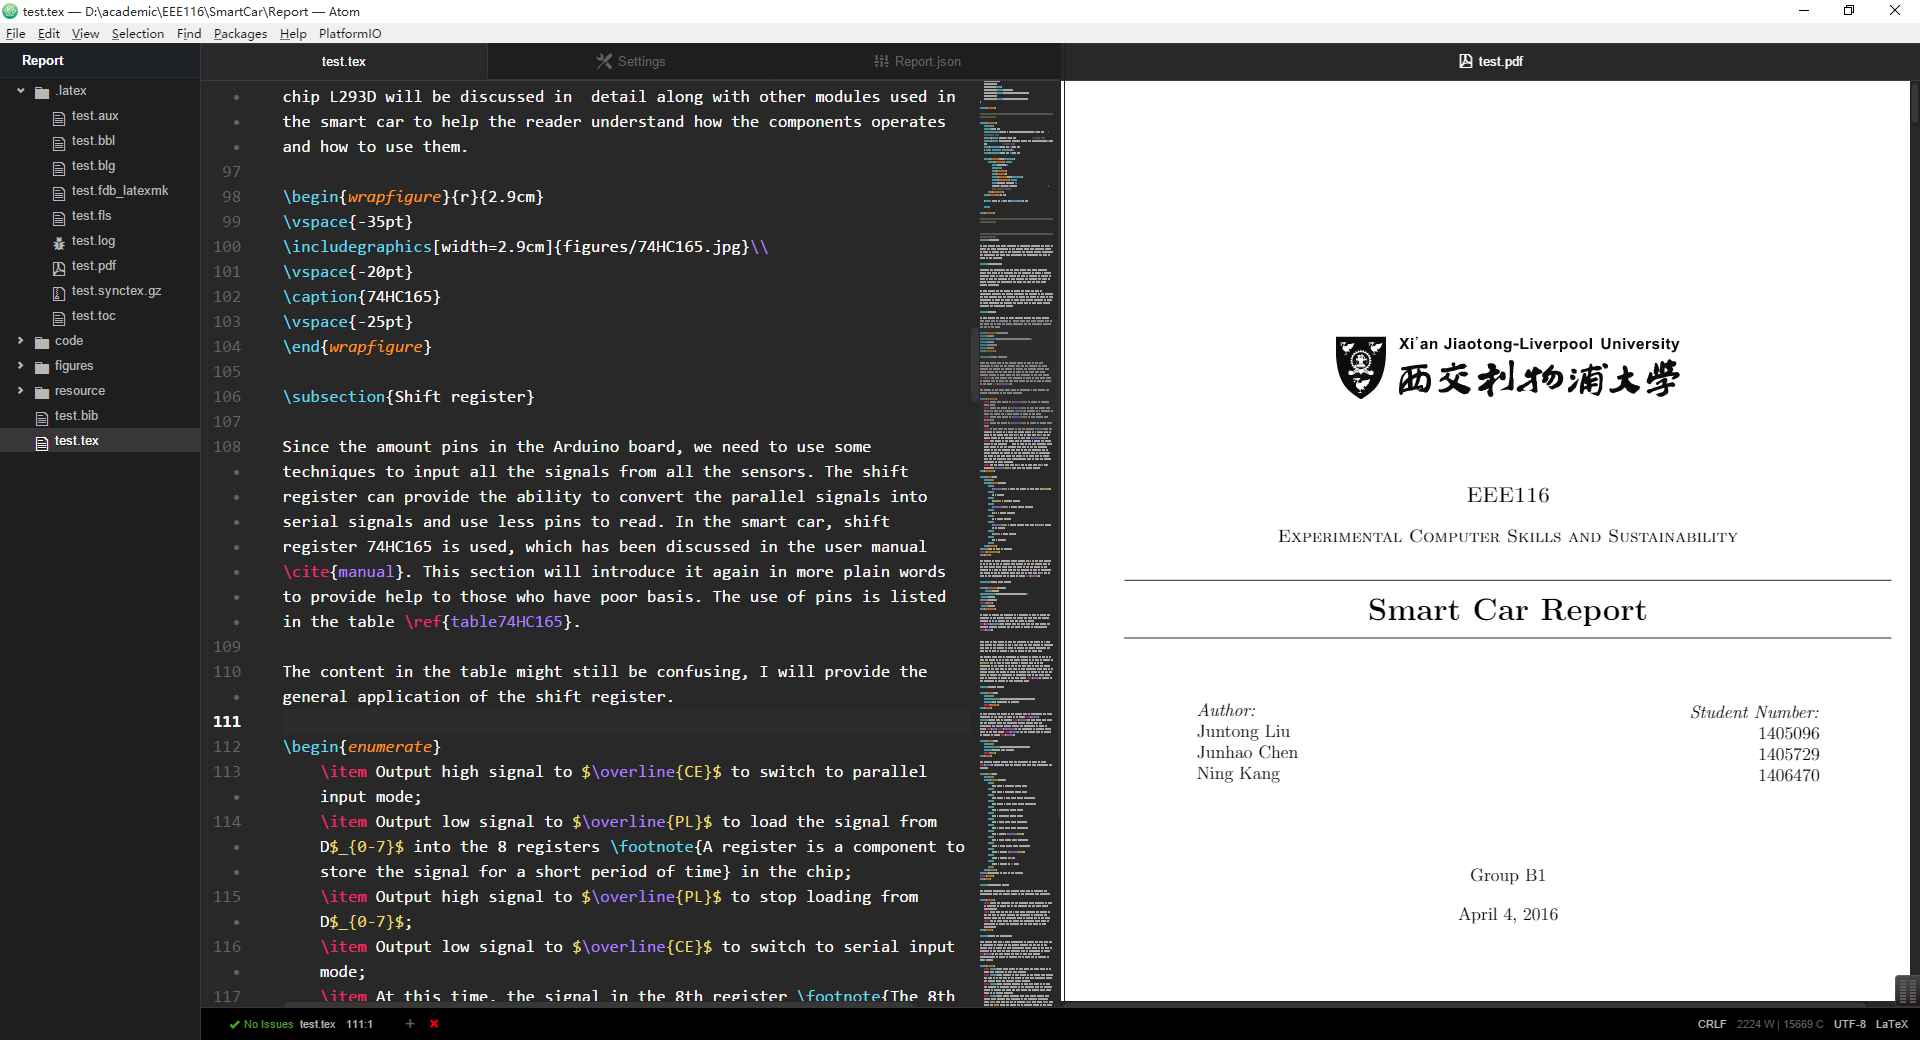1920x1040 pixels.
Task: Click the .latex folder icon in tree view
Action: click(x=42, y=92)
